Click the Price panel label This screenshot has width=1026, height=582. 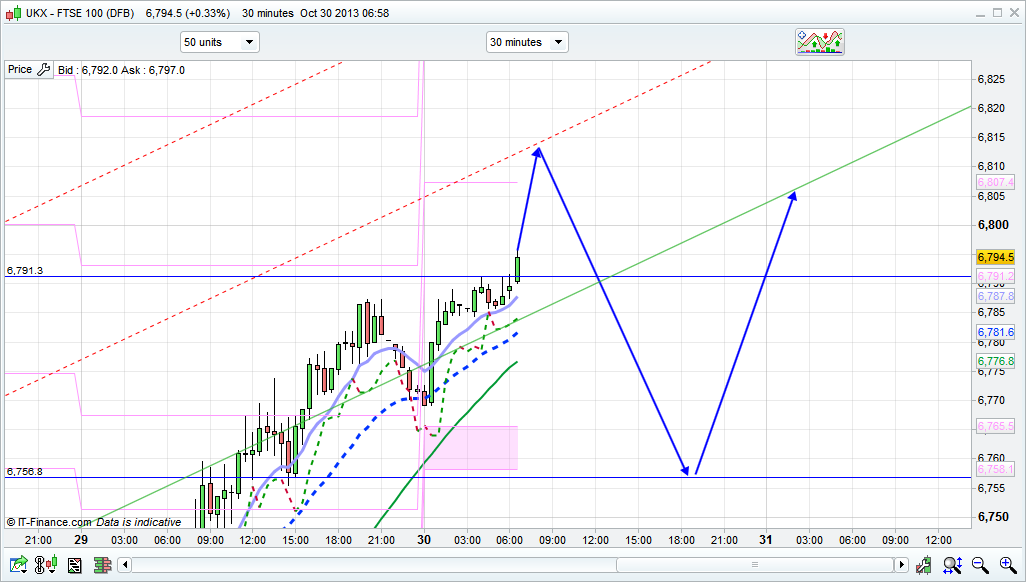pos(19,70)
